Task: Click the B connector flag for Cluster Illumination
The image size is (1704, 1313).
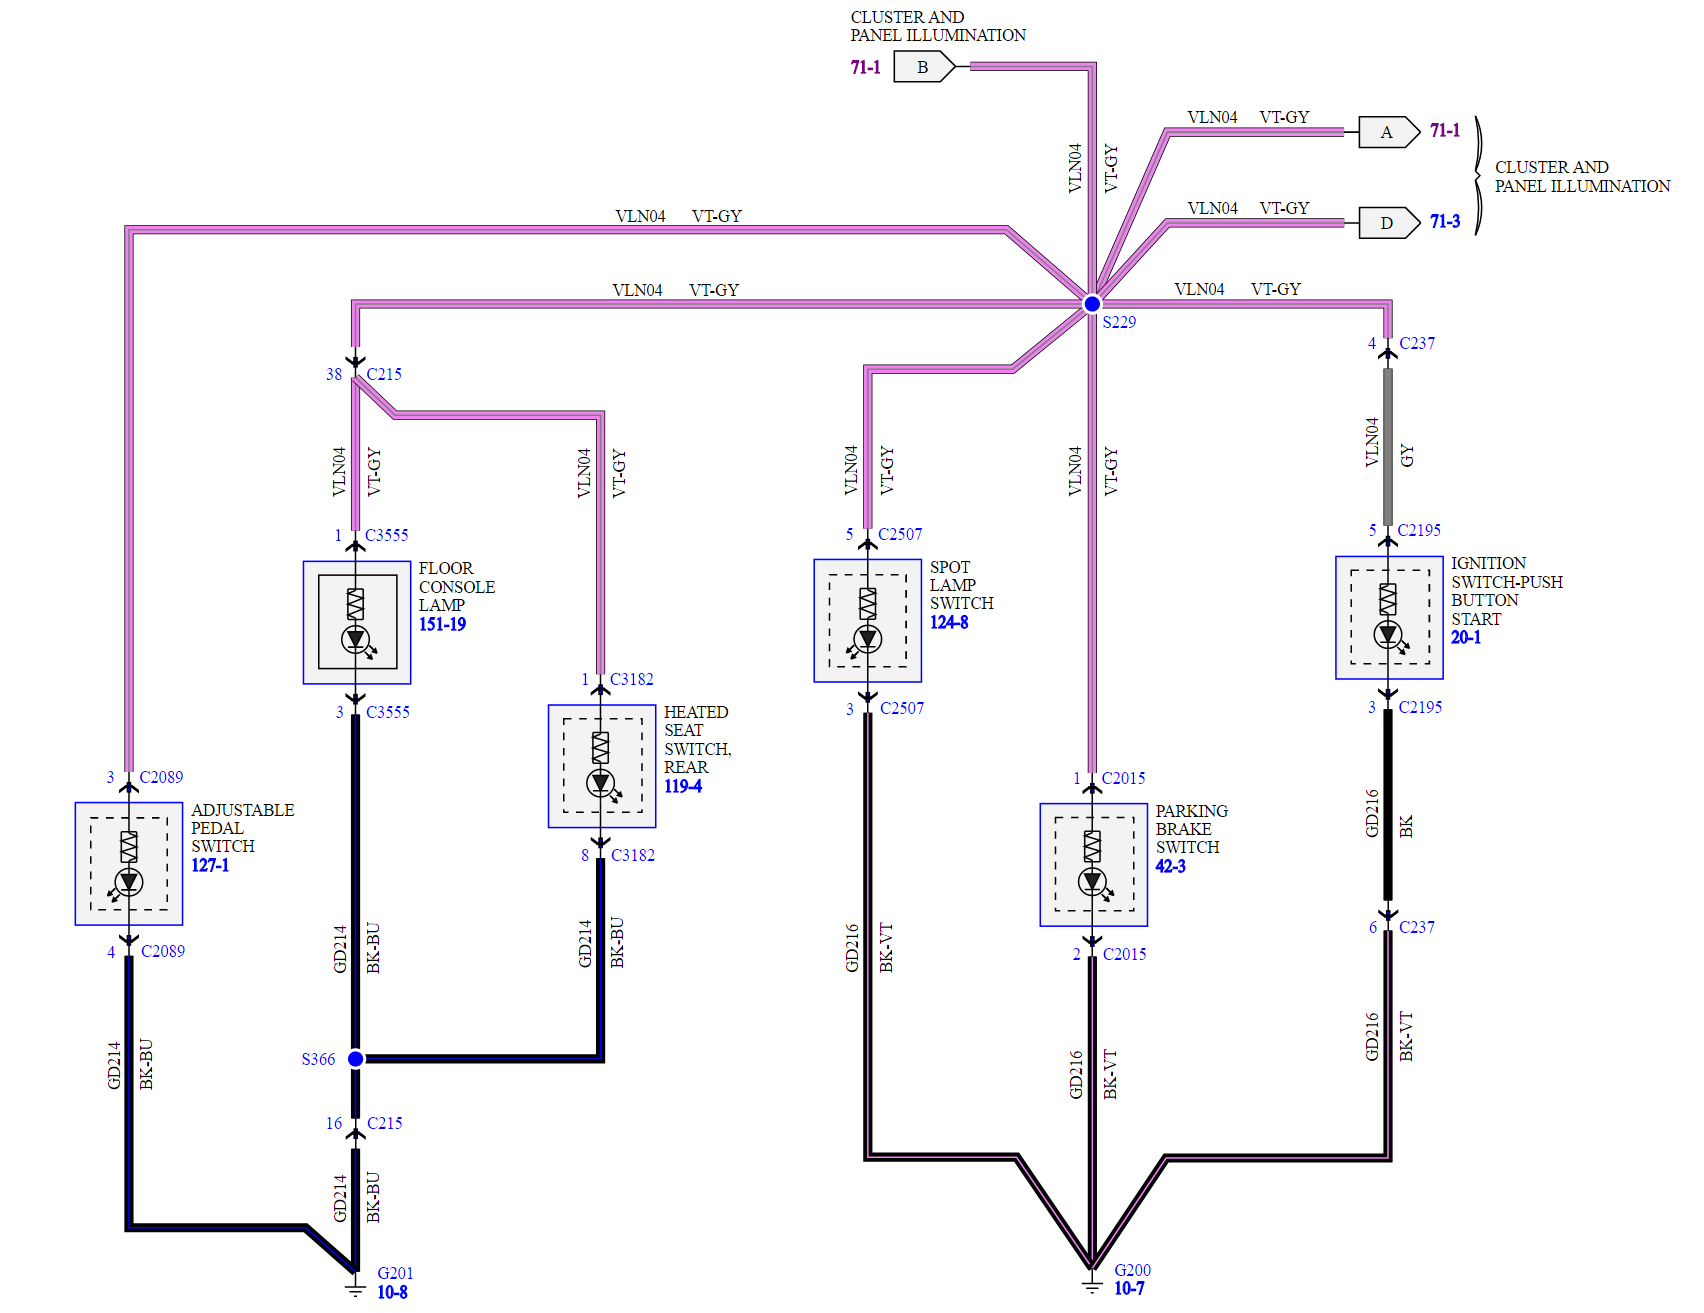Action: point(922,68)
